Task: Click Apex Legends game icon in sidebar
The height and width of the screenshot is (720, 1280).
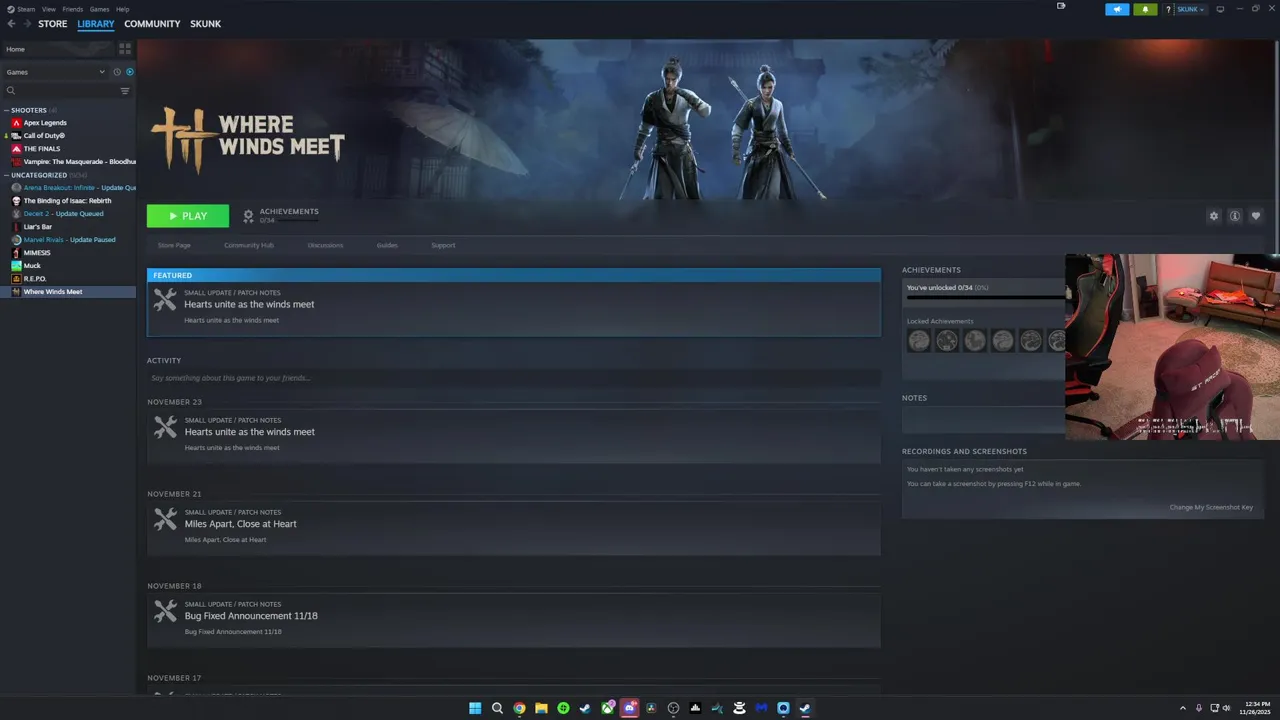Action: 16,123
